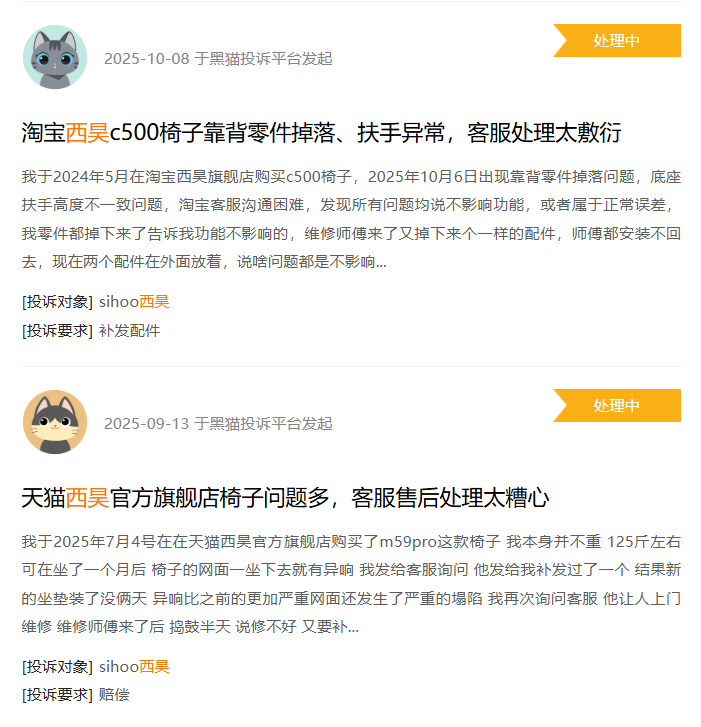Click highlighted 西昊 in the second title
701x727 pixels.
87,498
